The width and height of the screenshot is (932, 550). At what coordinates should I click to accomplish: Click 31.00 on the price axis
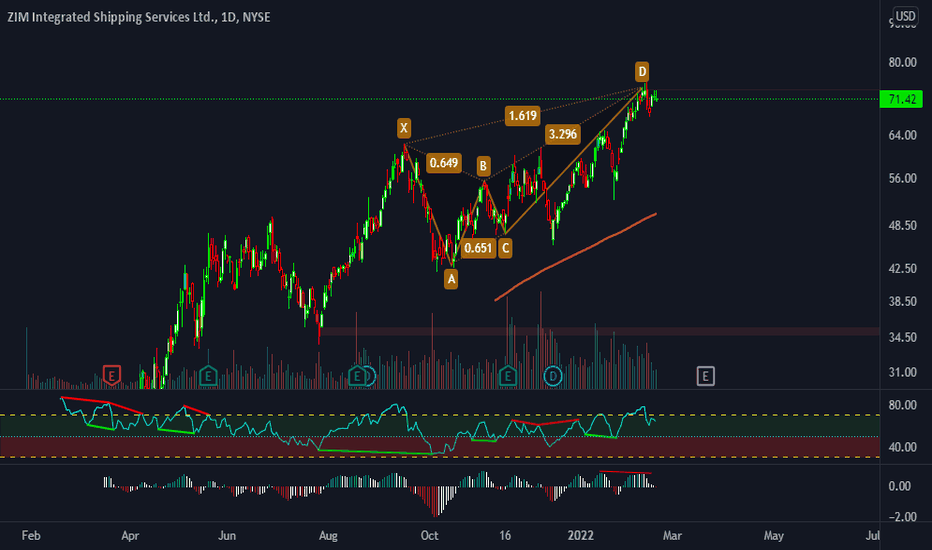pyautogui.click(x=902, y=373)
